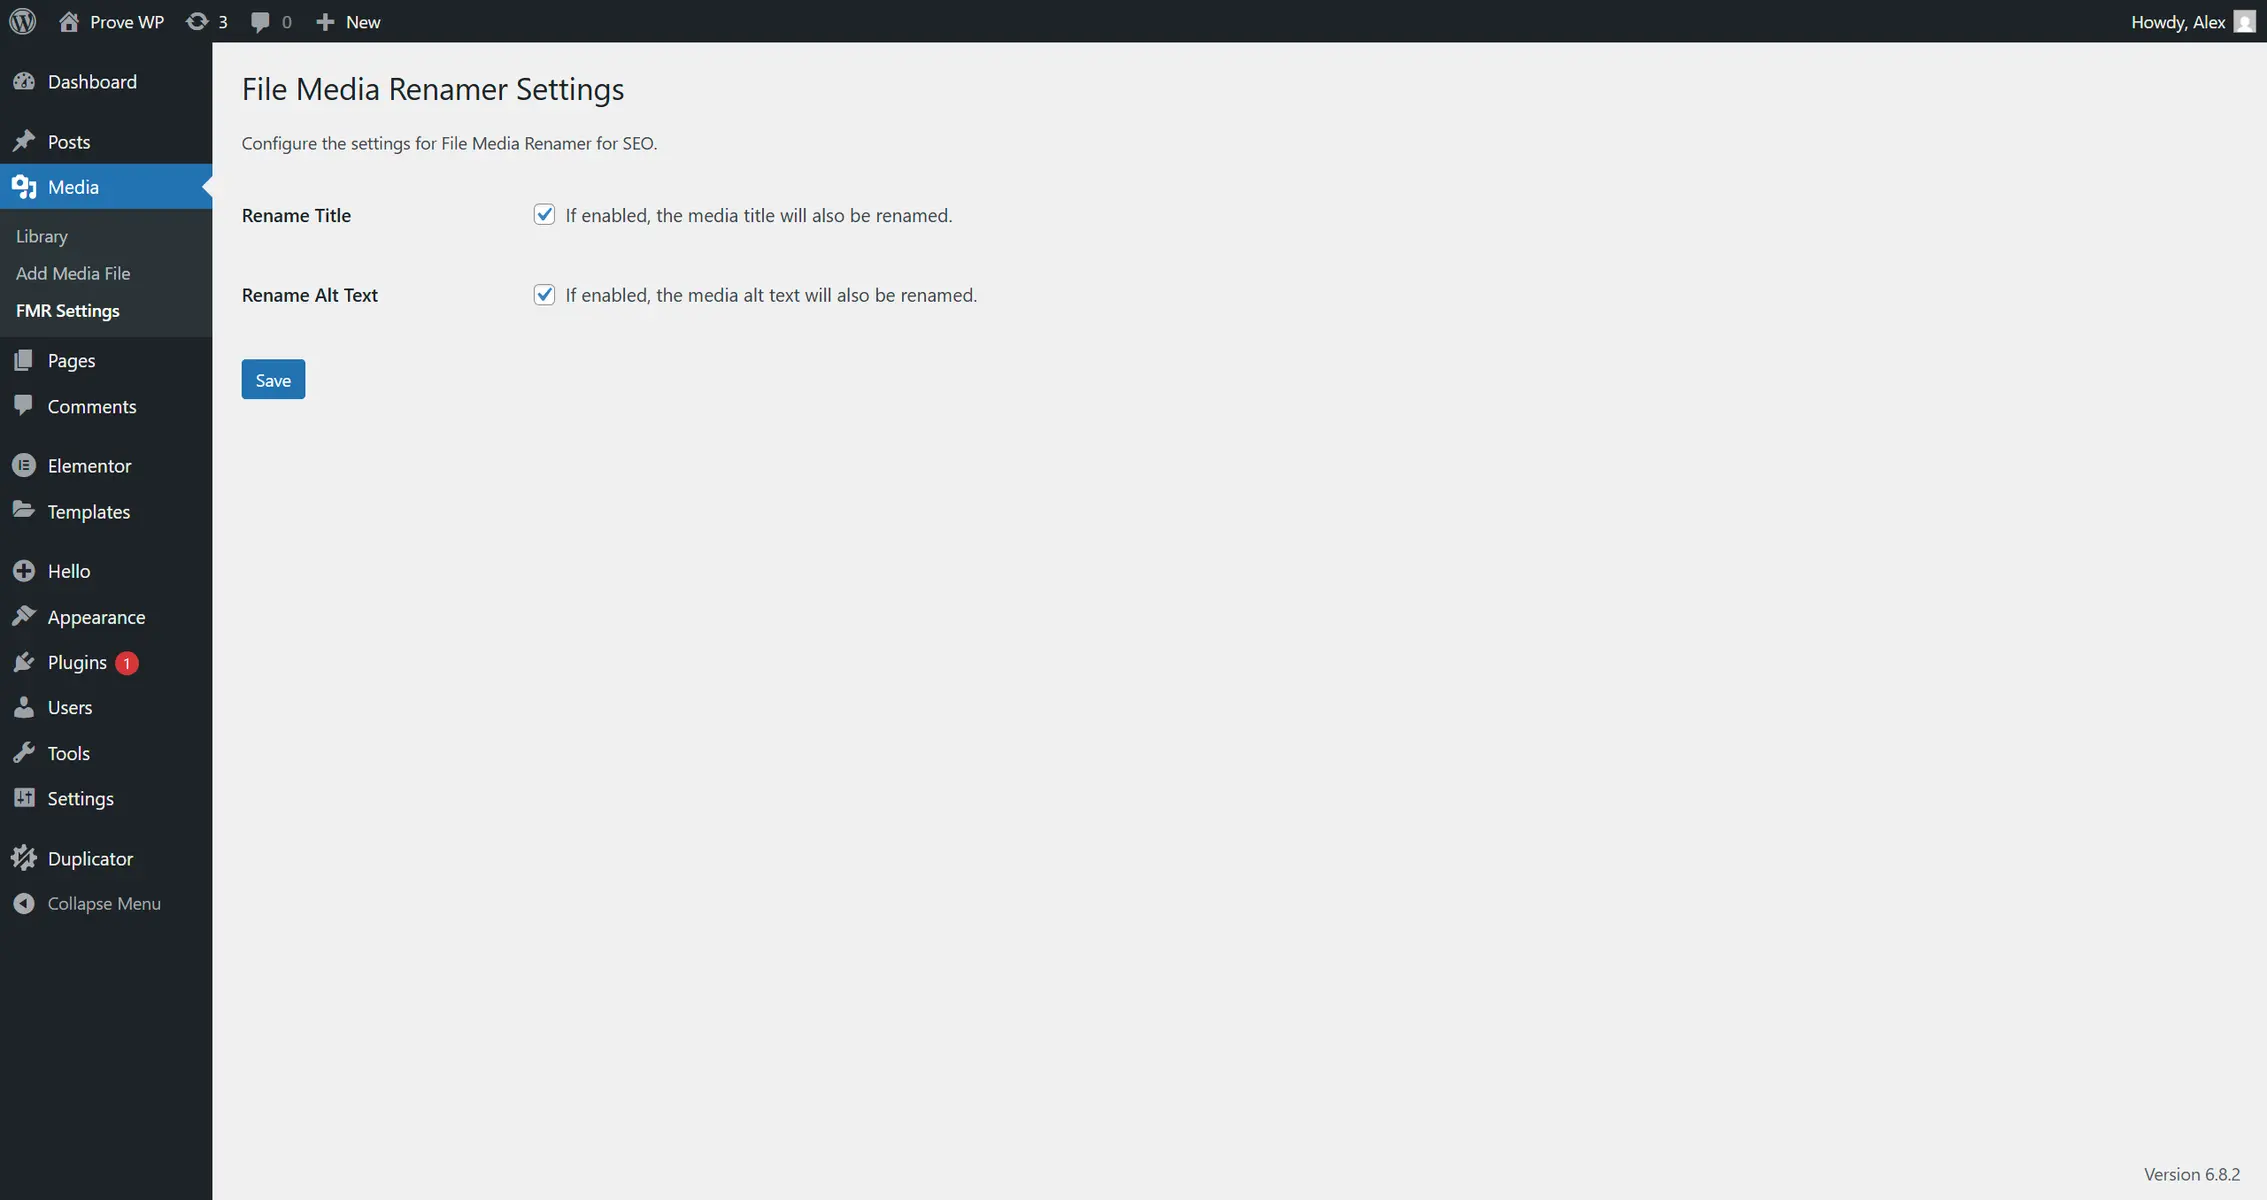2267x1200 pixels.
Task: Click the Appearance paintbrush icon
Action: coord(24,616)
